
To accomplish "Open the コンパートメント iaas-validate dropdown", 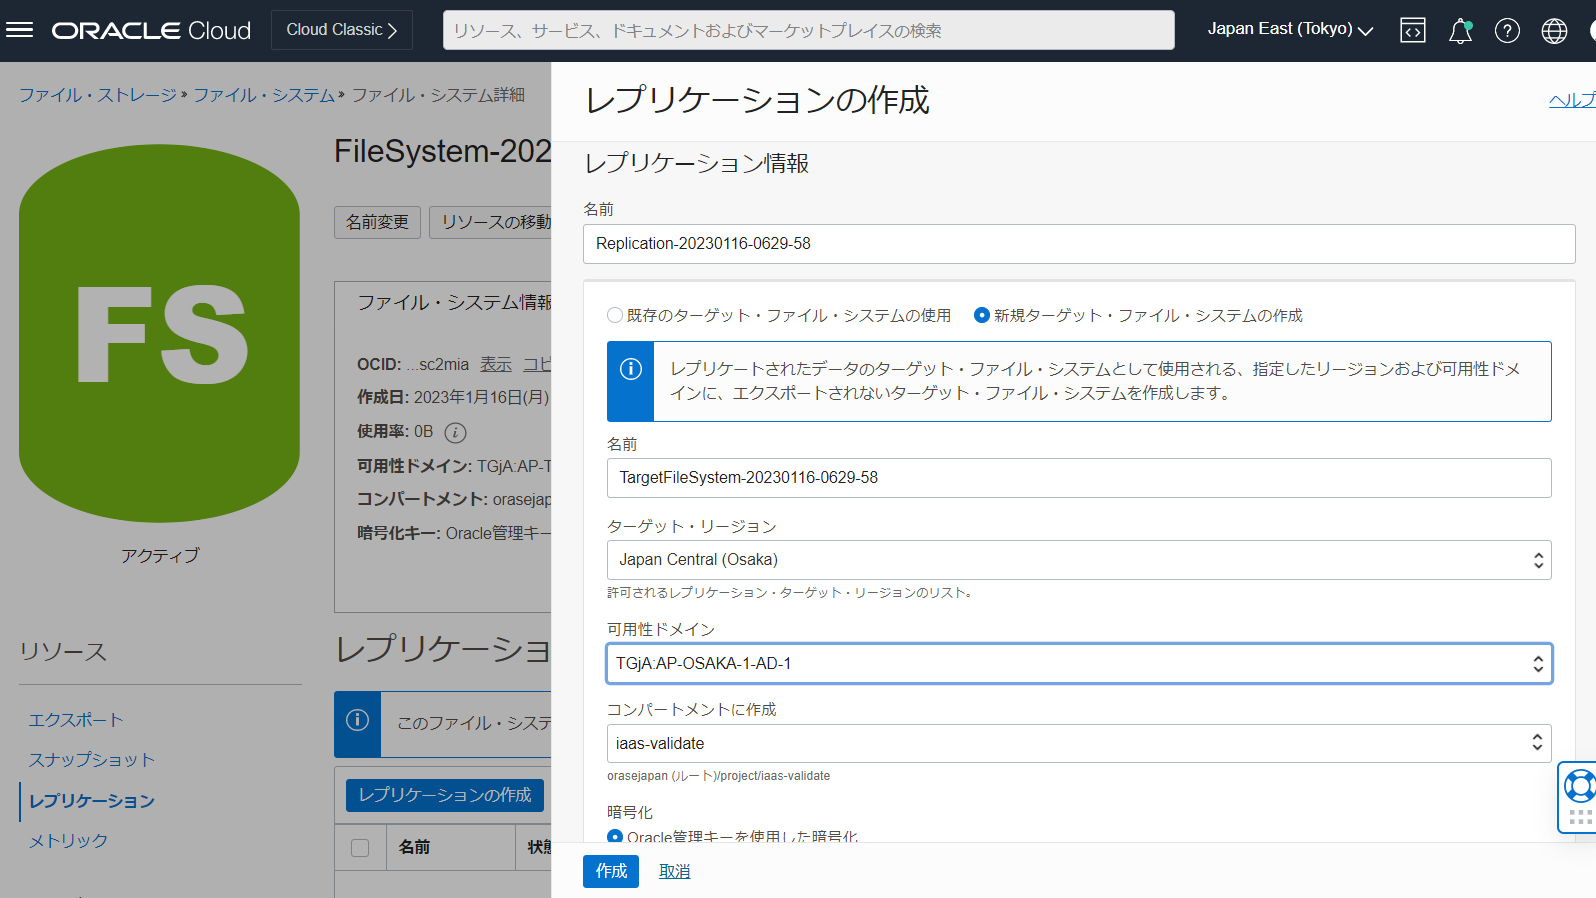I will click(x=1078, y=744).
